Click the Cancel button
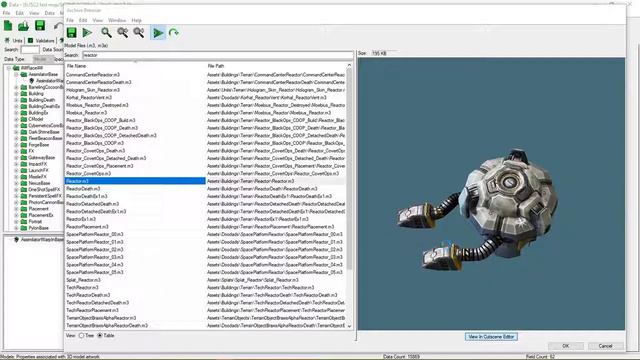This screenshot has width=640, height=360. coord(605,346)
